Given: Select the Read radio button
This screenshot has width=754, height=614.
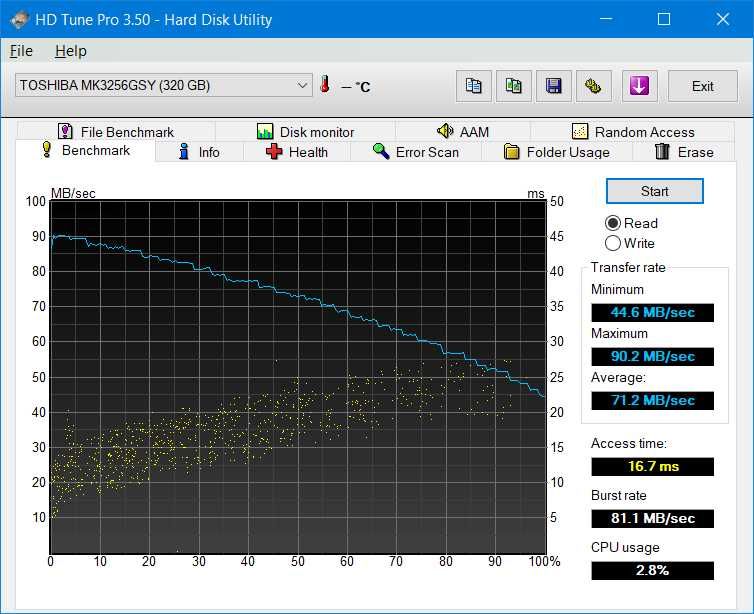Looking at the screenshot, I should [x=613, y=223].
